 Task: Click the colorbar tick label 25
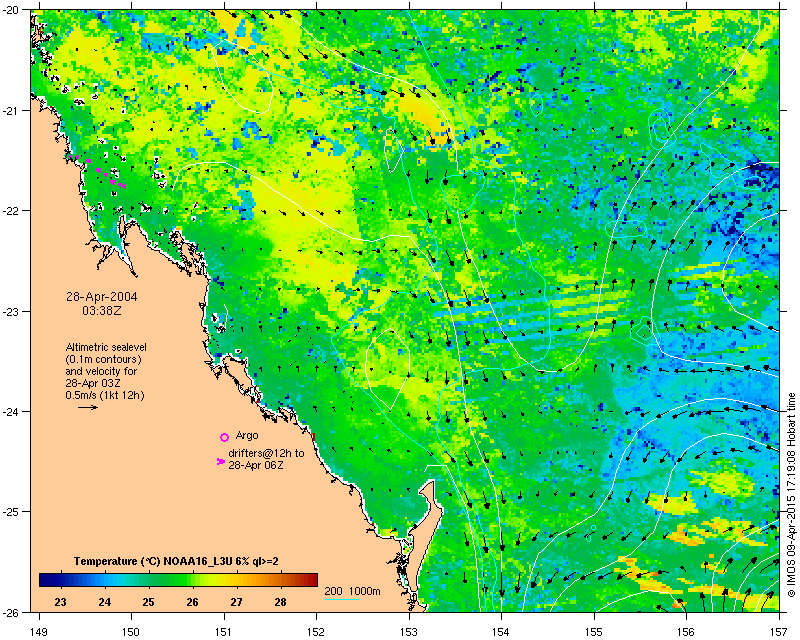[148, 602]
